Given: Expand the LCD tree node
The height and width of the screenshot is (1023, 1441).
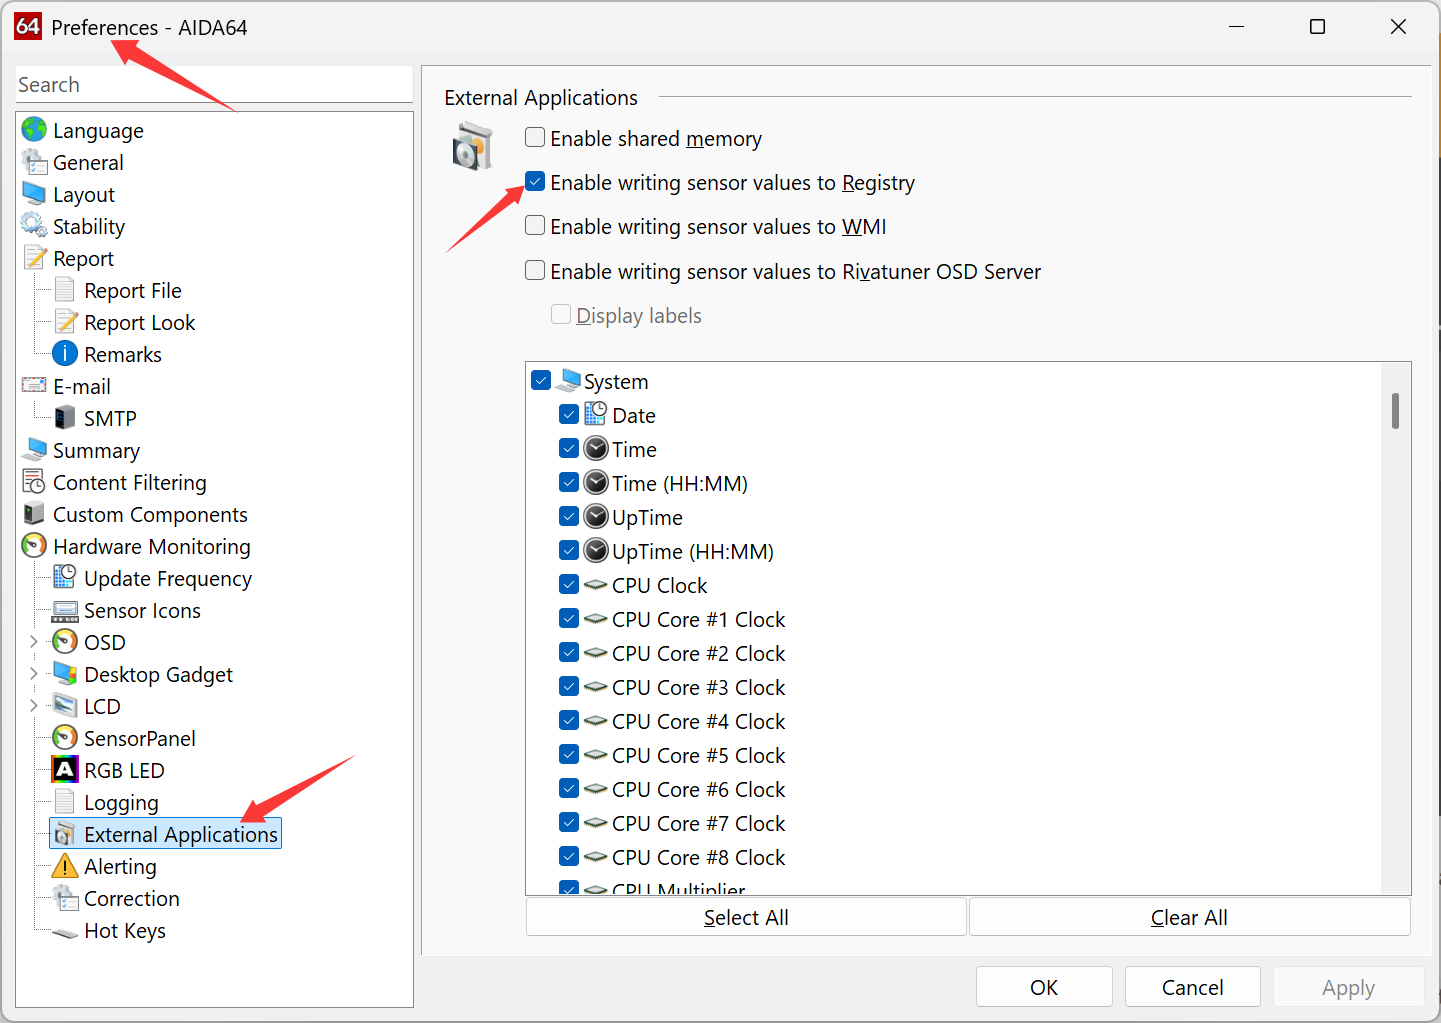Looking at the screenshot, I should click(34, 706).
